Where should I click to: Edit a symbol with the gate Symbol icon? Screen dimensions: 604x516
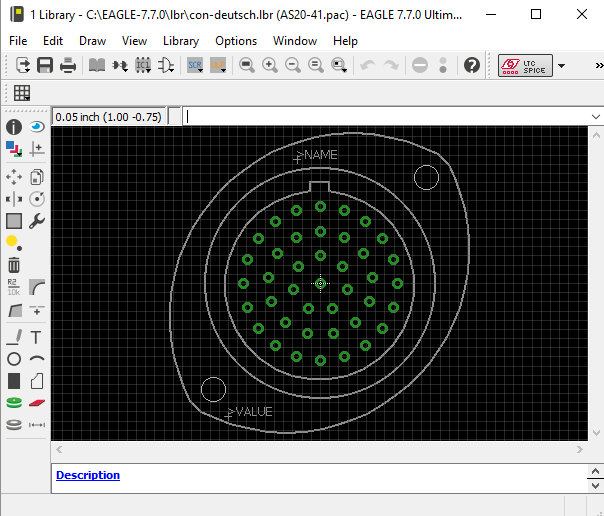pos(166,65)
